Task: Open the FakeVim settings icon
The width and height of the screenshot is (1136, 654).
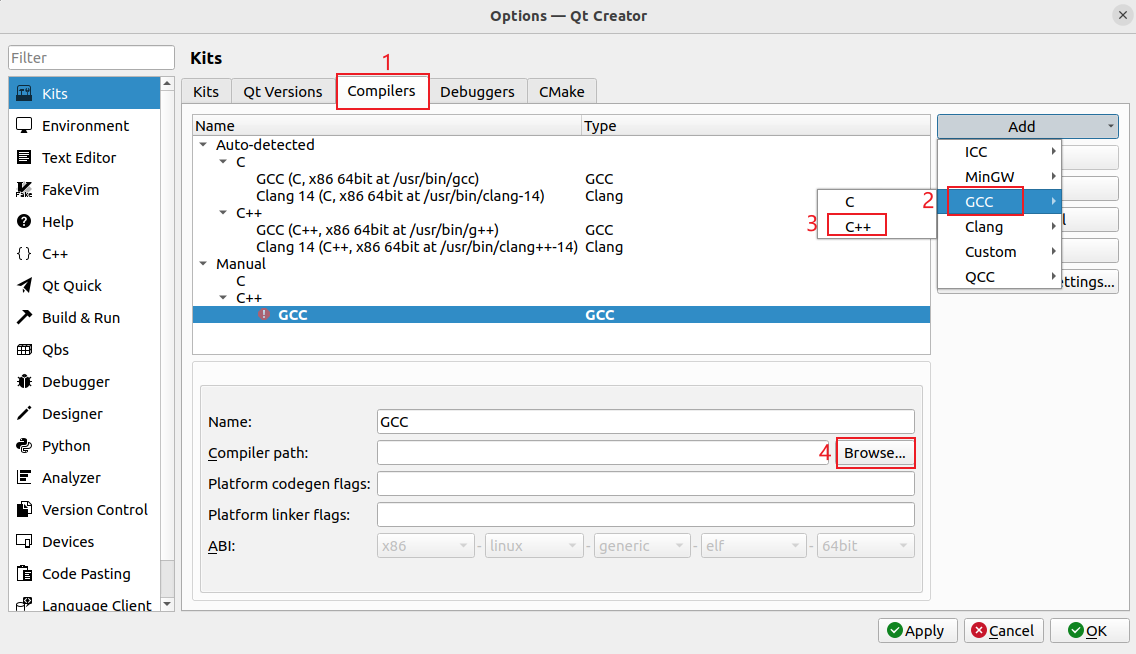Action: point(24,190)
